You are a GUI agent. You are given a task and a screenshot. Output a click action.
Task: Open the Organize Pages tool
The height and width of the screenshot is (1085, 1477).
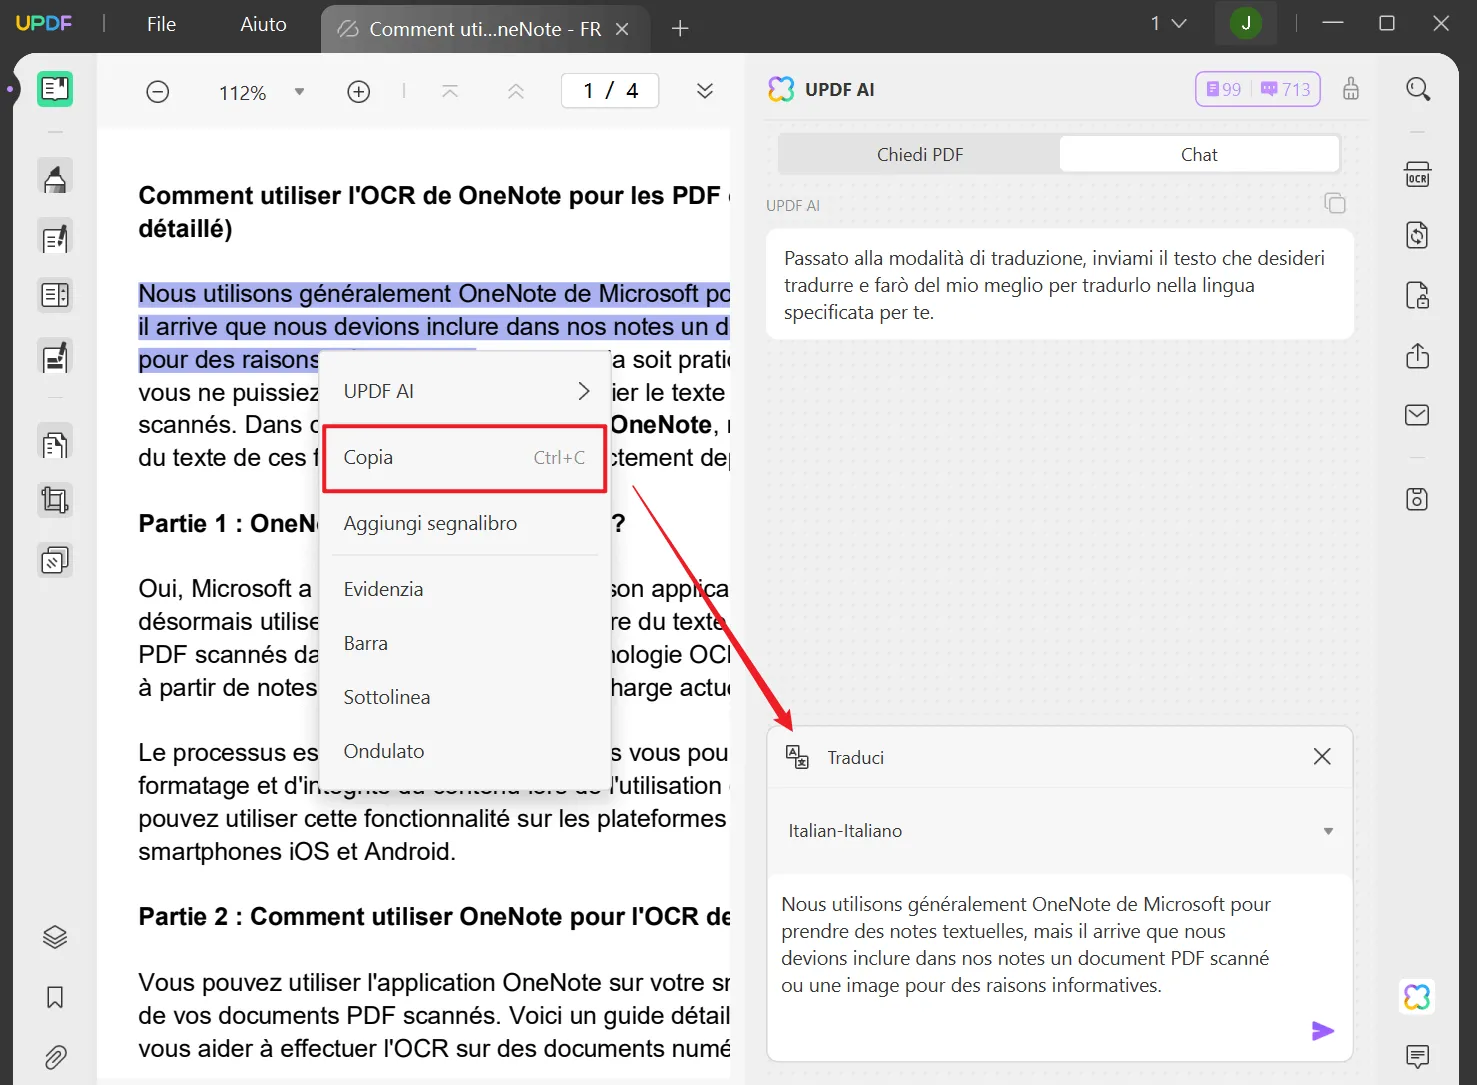55,443
